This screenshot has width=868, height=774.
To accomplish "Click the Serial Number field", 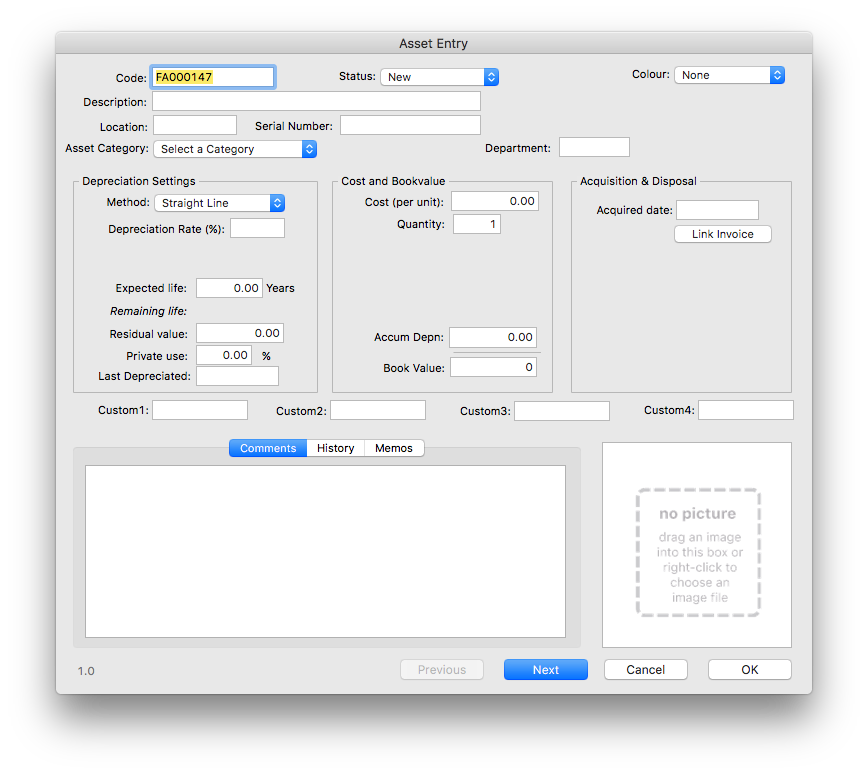I will pos(410,125).
